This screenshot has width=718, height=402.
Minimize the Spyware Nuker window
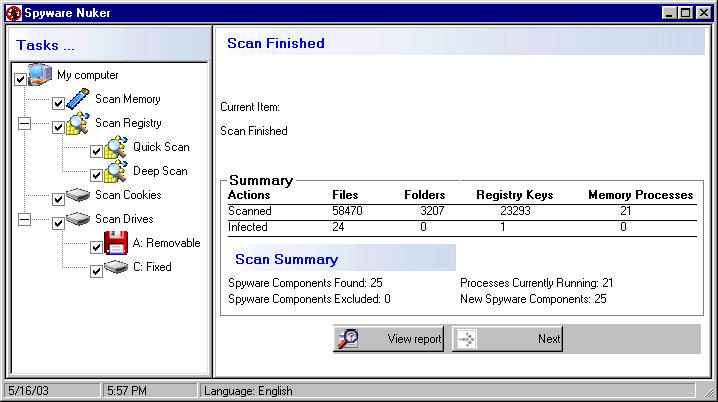pos(669,13)
